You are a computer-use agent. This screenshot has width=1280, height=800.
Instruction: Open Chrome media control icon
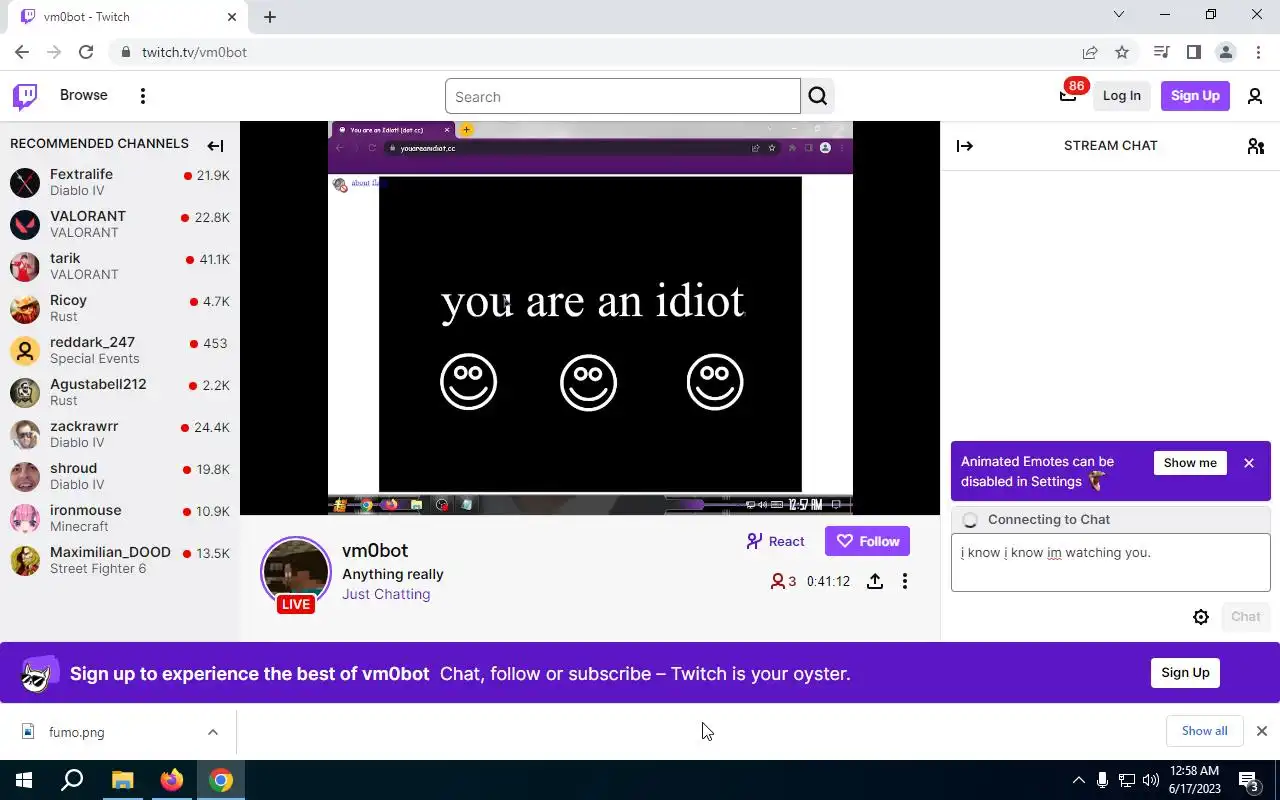click(x=1161, y=52)
